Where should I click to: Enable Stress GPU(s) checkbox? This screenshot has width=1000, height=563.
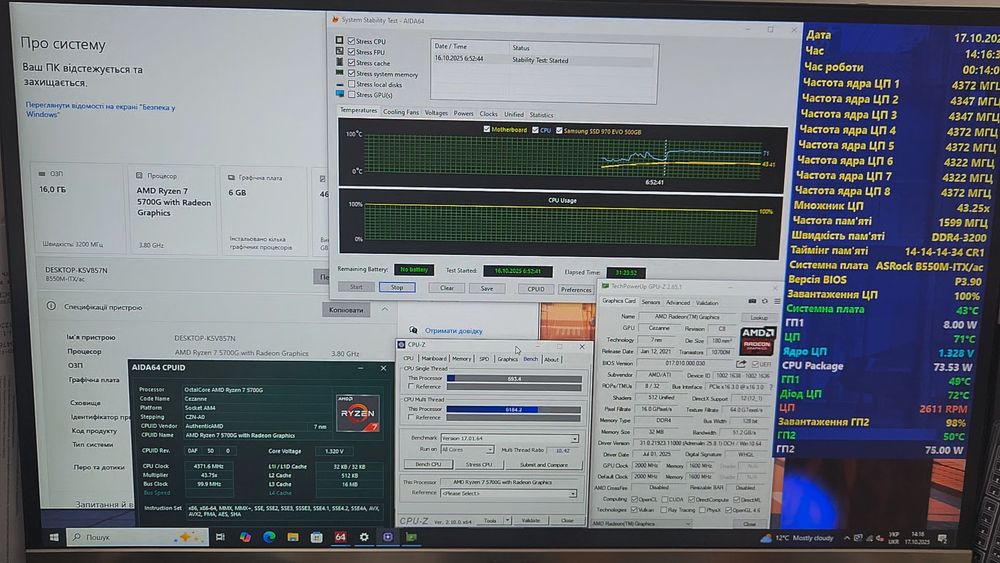[x=351, y=94]
